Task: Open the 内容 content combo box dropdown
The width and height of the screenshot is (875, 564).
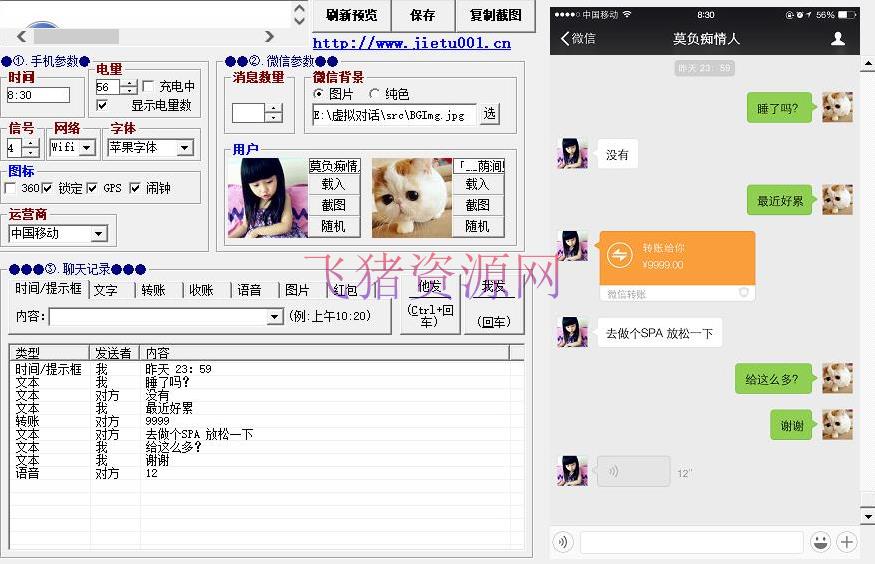Action: point(274,317)
